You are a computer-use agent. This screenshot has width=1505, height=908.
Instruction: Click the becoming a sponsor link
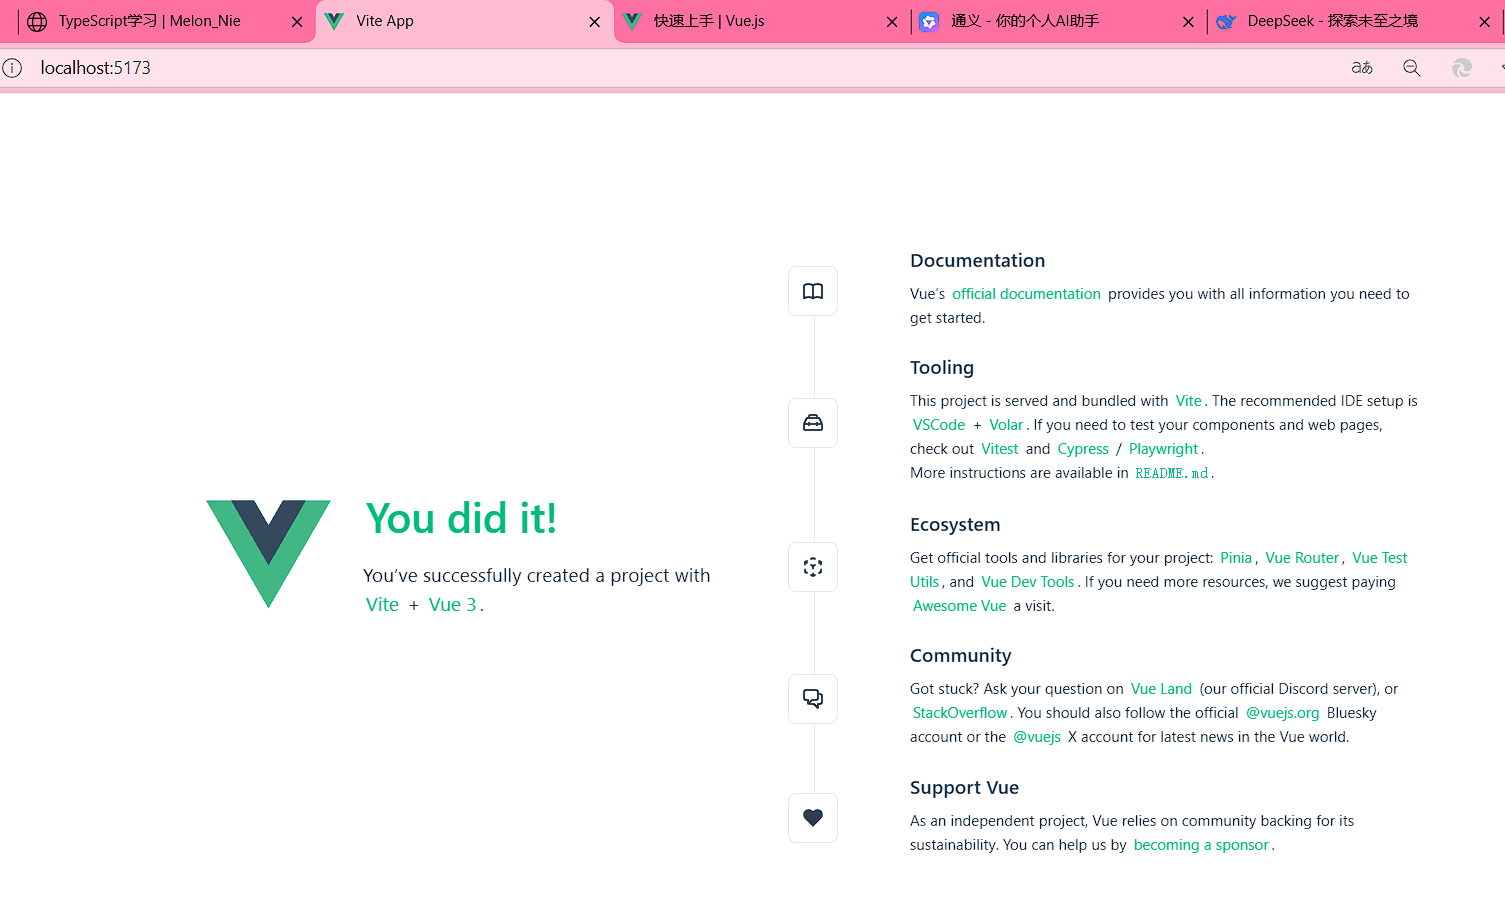tap(1201, 845)
